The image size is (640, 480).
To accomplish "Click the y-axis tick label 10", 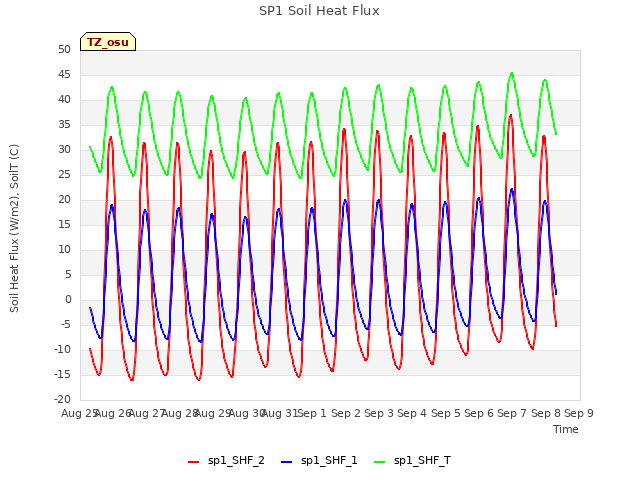I will tap(64, 250).
